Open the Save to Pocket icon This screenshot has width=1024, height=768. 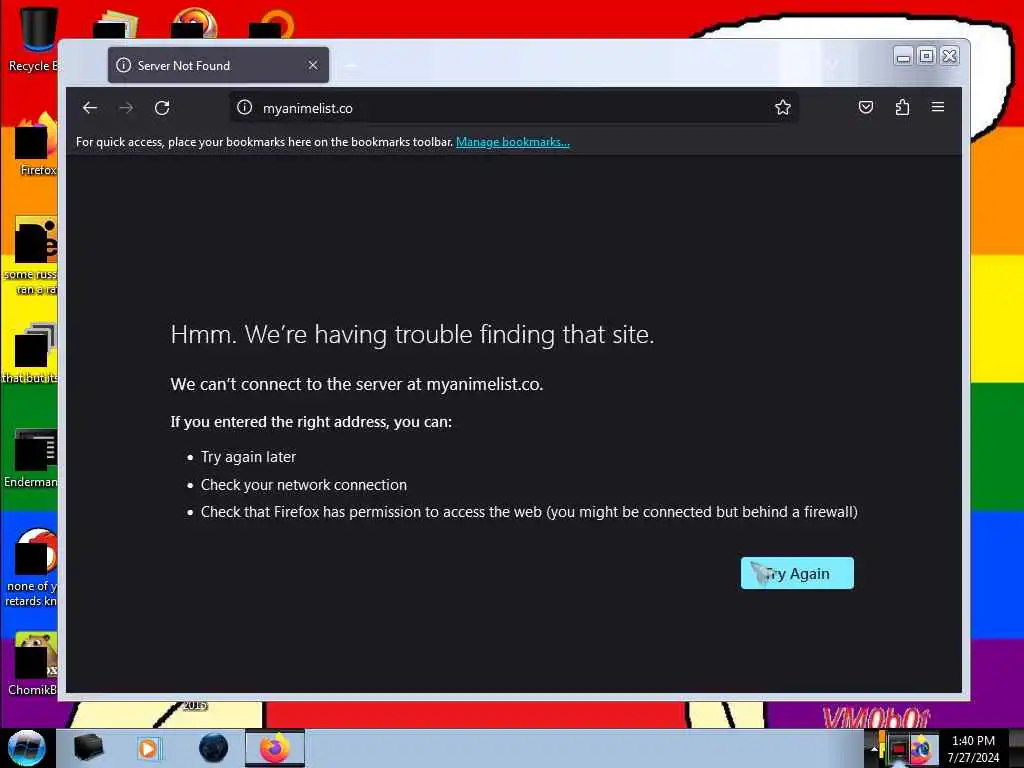(865, 107)
